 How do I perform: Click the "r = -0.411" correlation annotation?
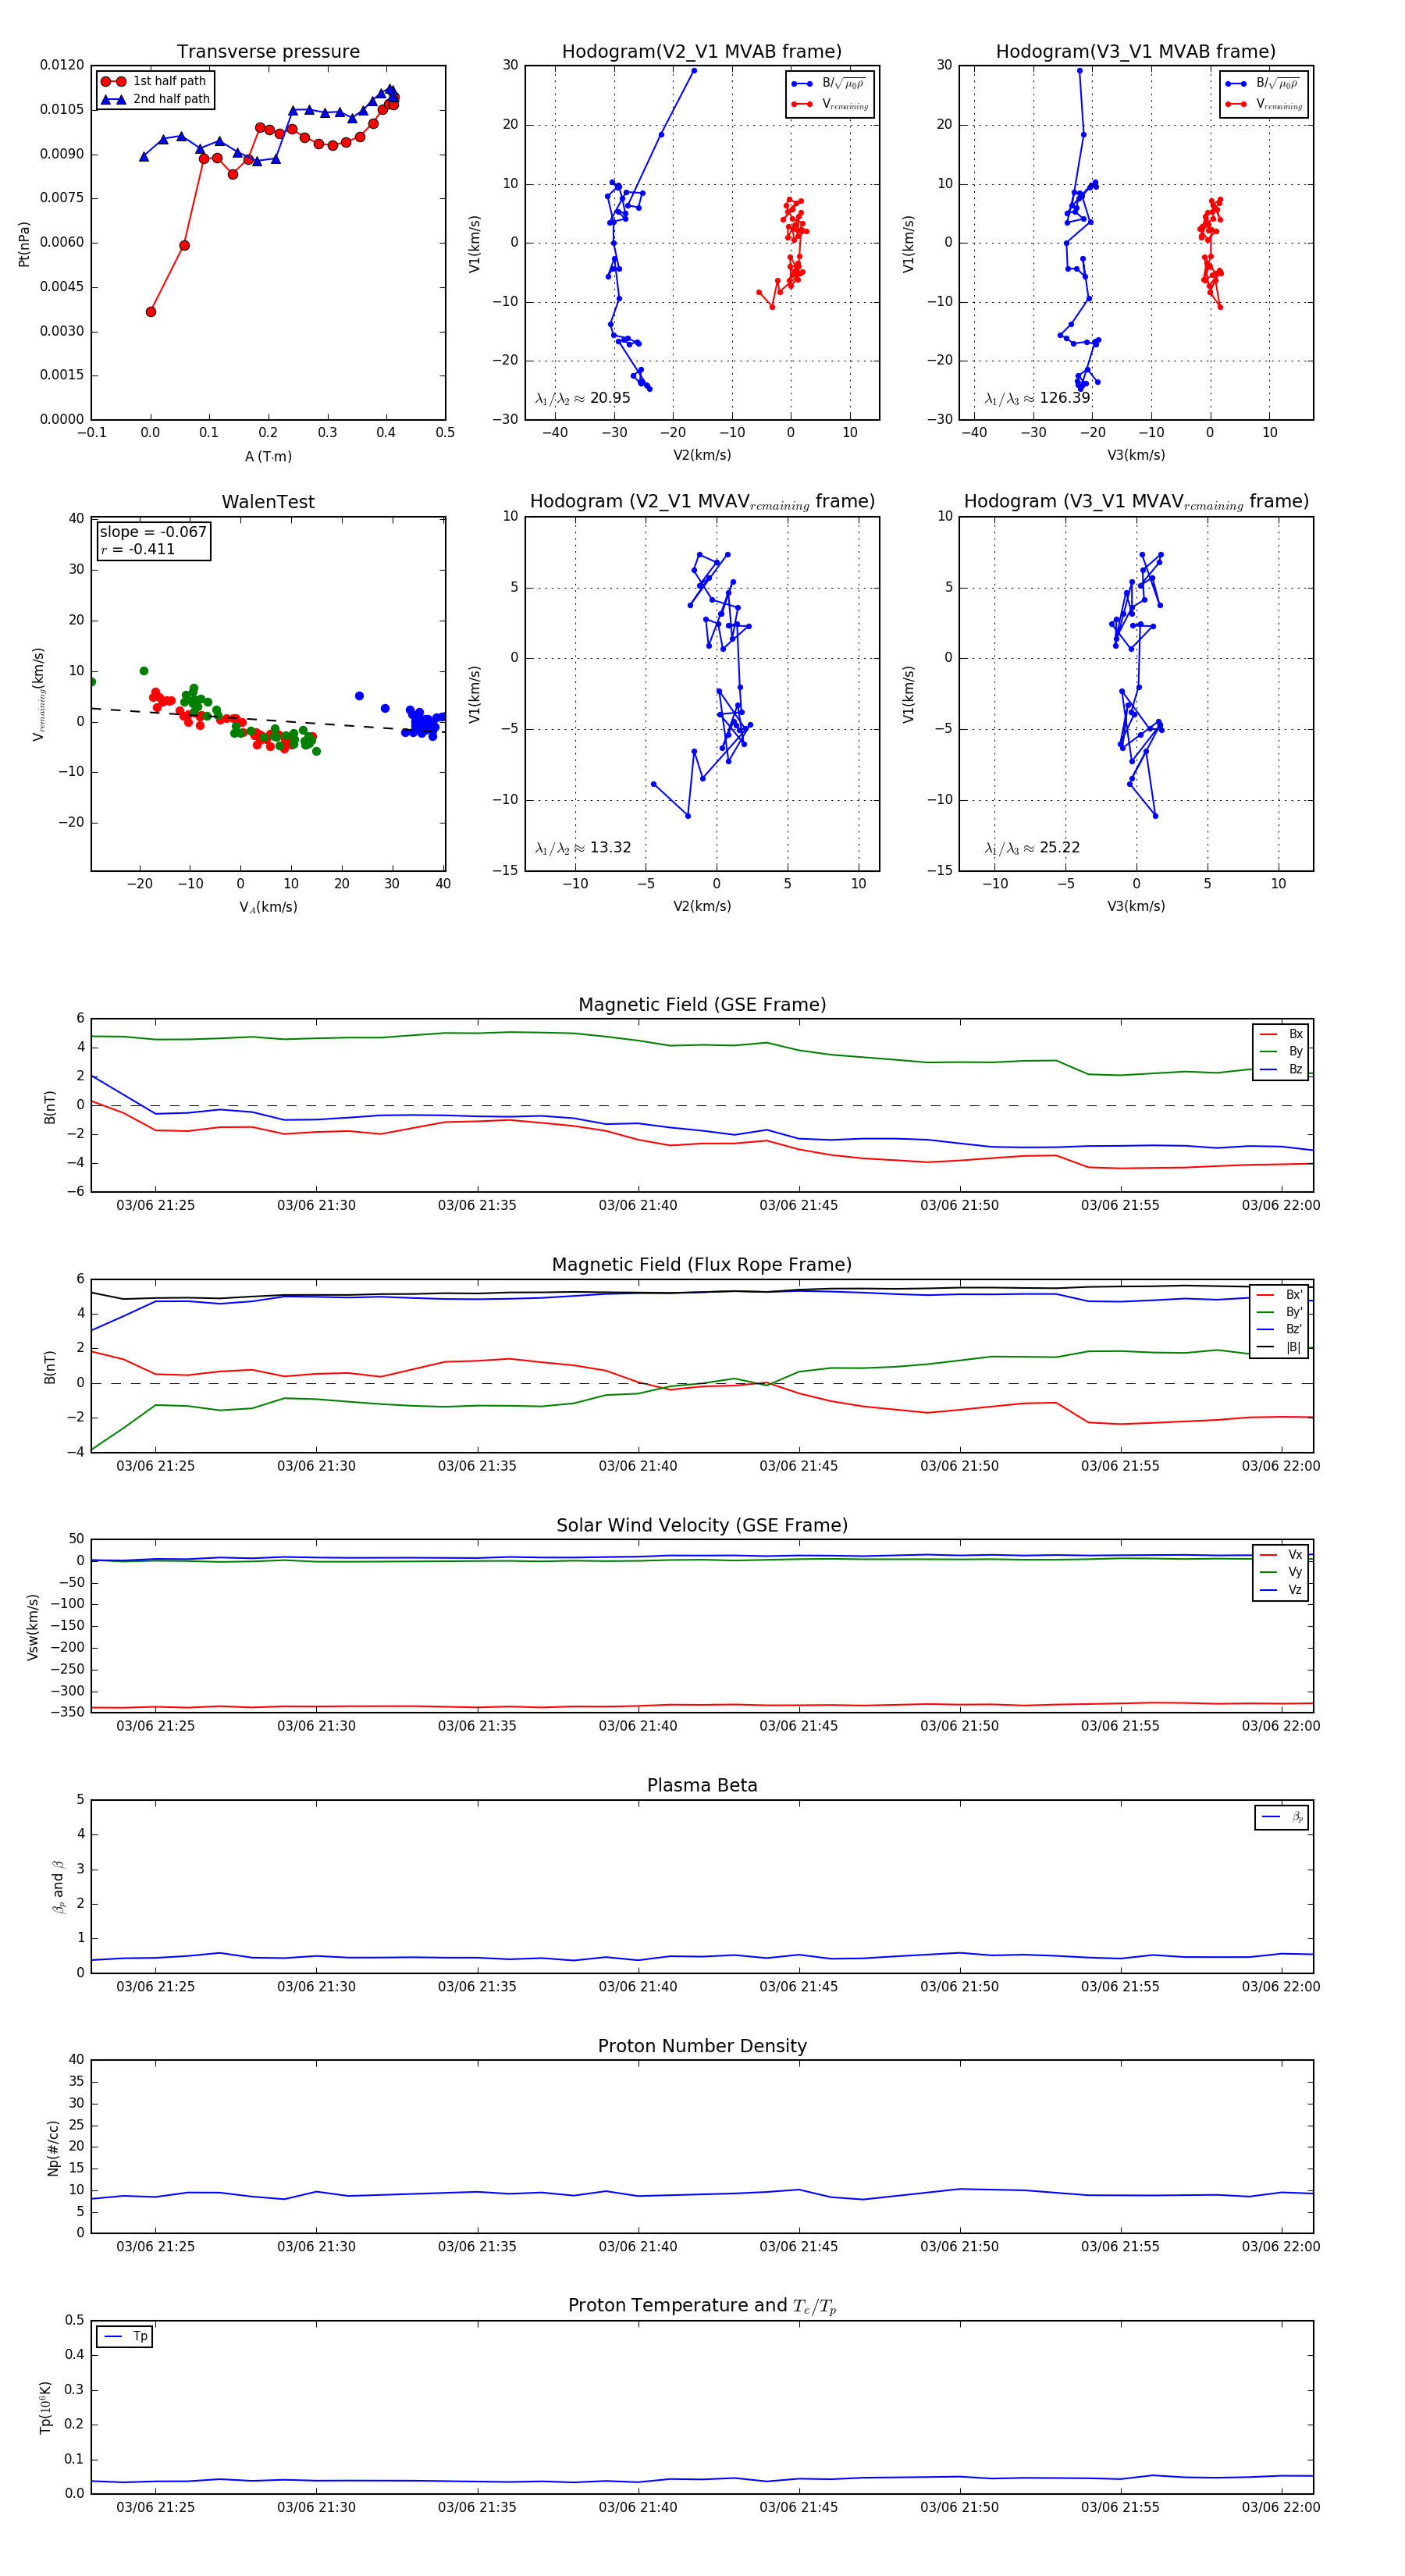click(137, 549)
